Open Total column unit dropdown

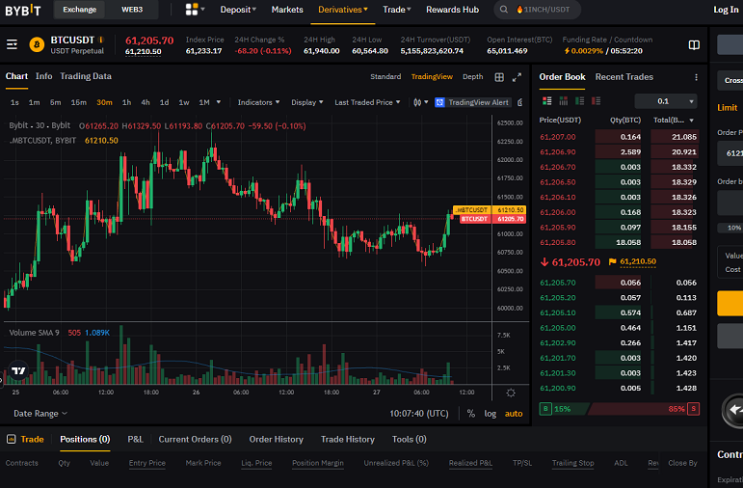point(692,120)
